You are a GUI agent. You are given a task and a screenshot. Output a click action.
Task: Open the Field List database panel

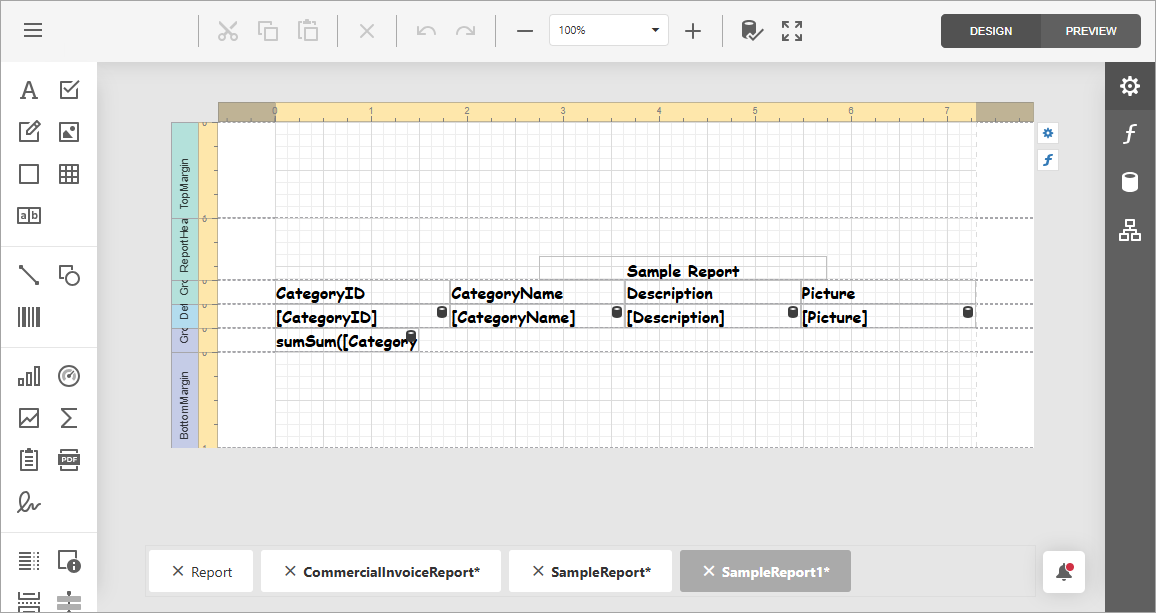[x=1129, y=182]
